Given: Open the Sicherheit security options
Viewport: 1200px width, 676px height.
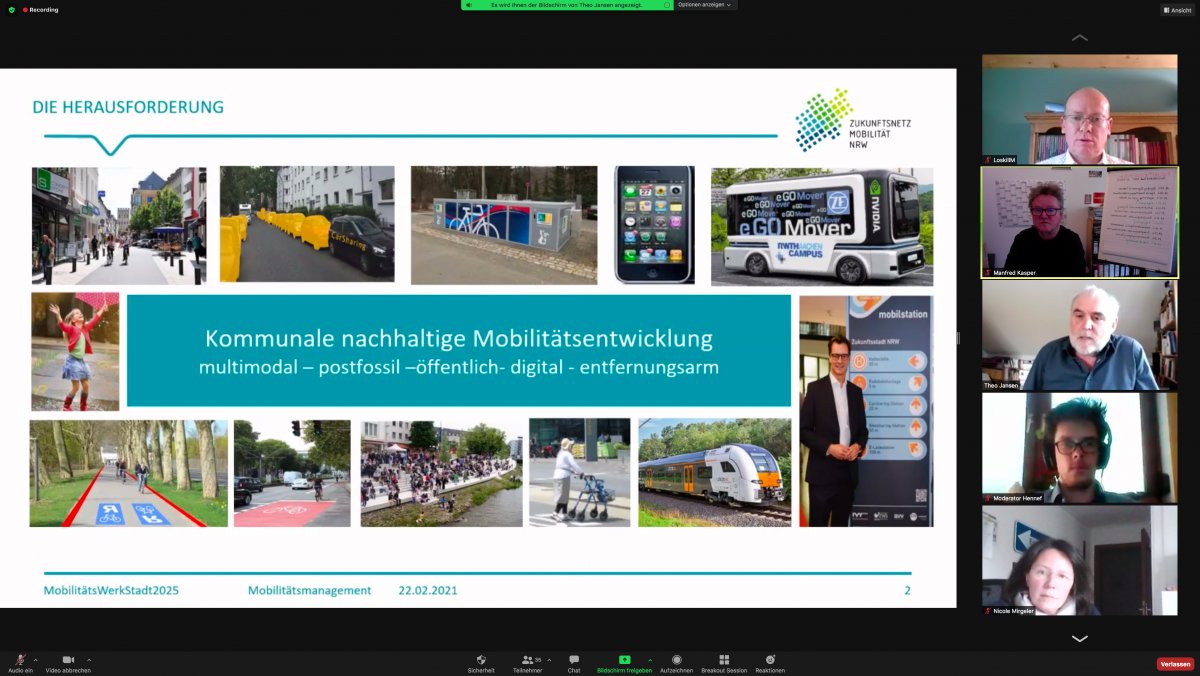Looking at the screenshot, I should point(481,661).
